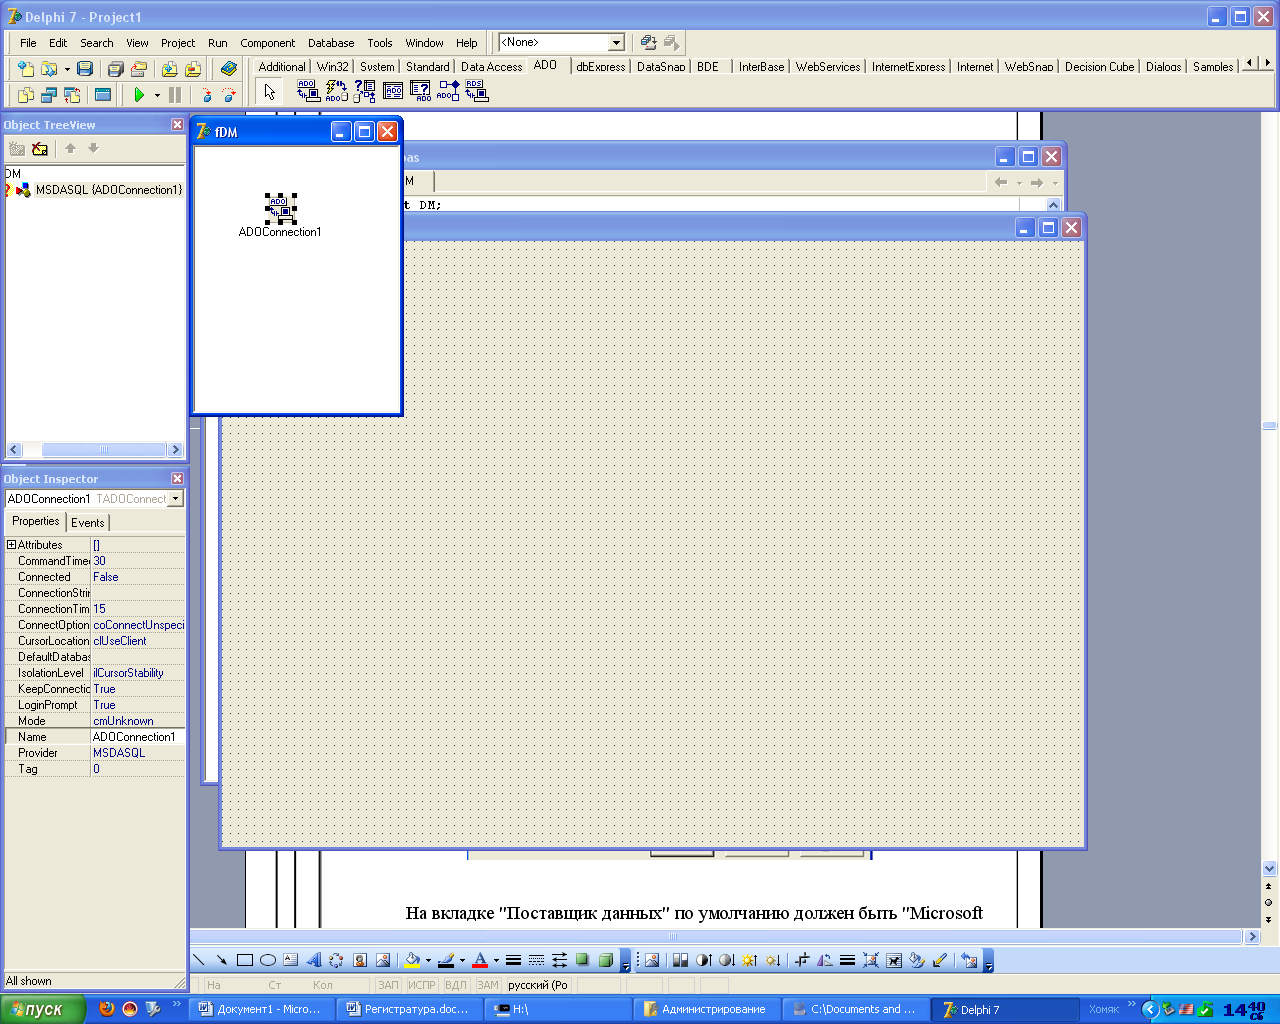Open Администрирование taskbar window

[x=706, y=1010]
